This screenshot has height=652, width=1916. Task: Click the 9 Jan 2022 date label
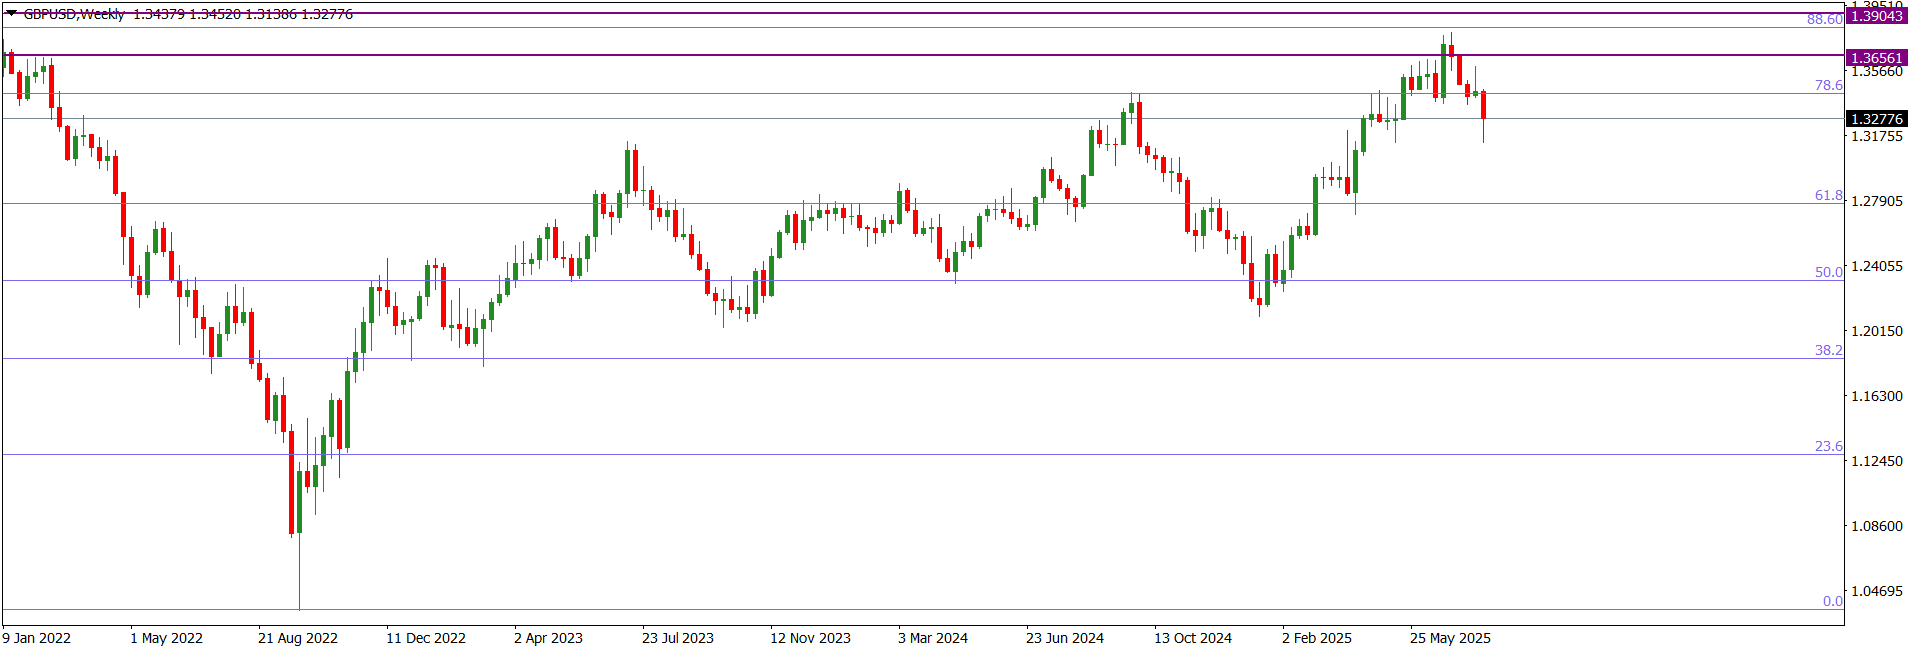37,638
